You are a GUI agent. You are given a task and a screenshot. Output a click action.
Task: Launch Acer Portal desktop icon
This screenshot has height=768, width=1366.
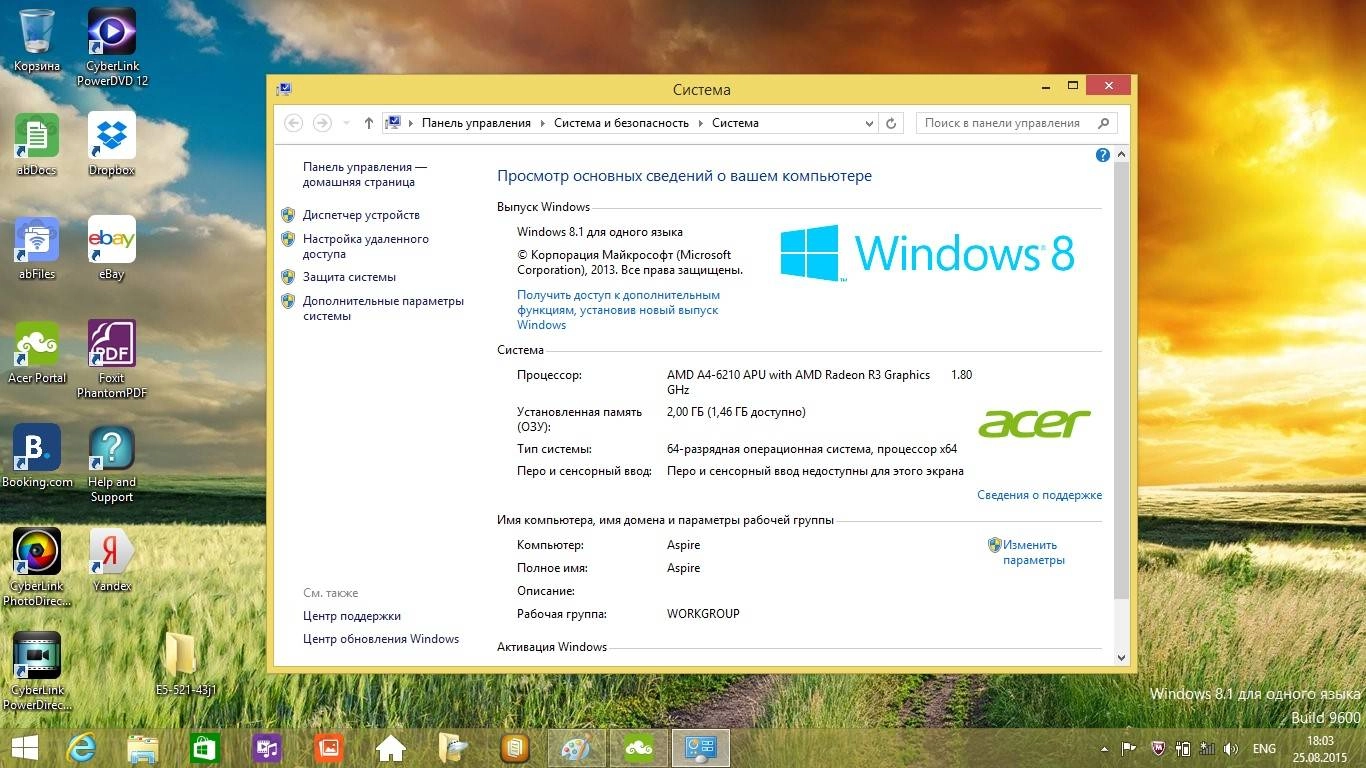tap(37, 352)
